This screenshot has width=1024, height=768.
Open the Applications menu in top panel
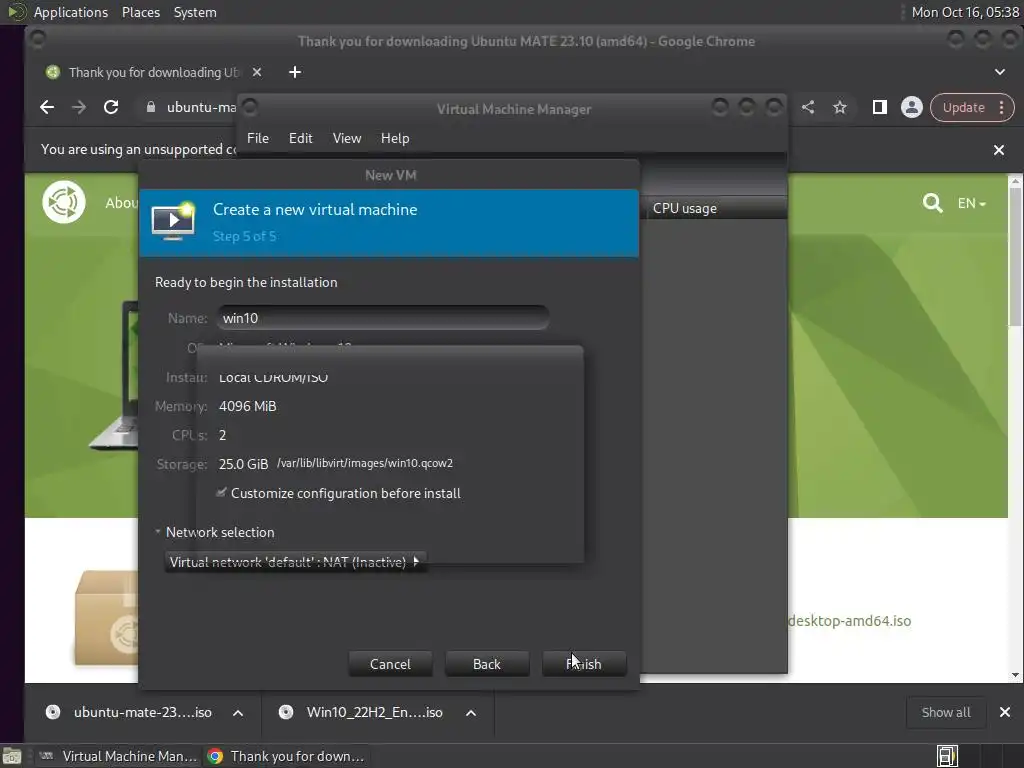[x=71, y=12]
